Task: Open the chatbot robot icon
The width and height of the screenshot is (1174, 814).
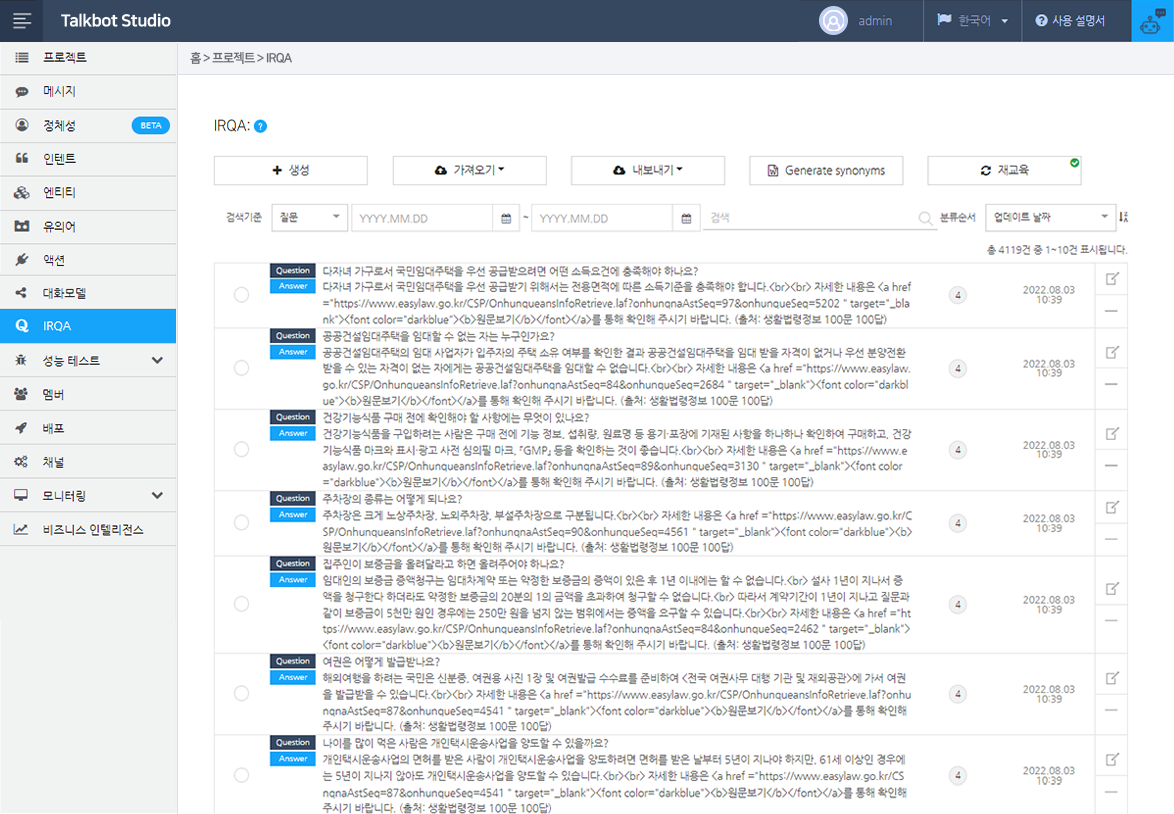Action: tap(1152, 21)
